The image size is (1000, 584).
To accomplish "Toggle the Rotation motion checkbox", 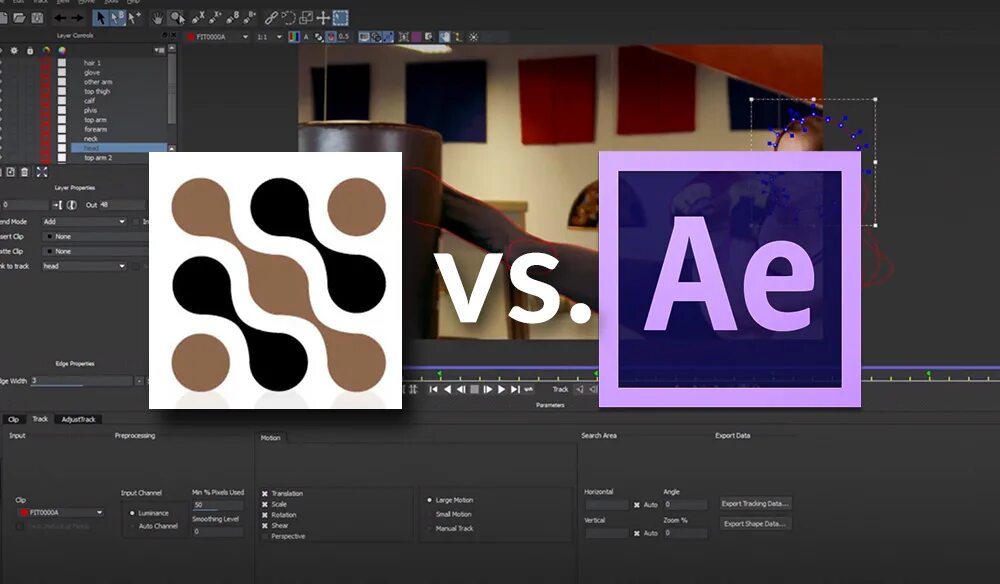I will (x=265, y=515).
